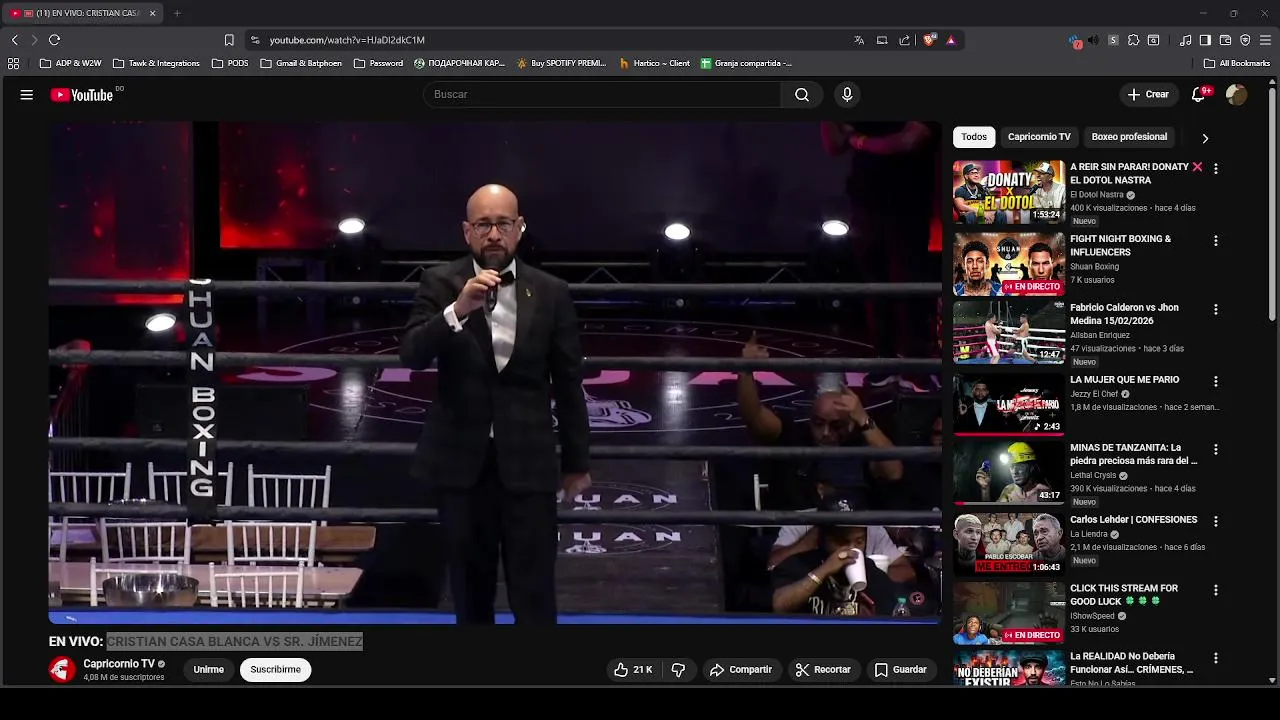
Task: Go back in browser history
Action: point(14,40)
